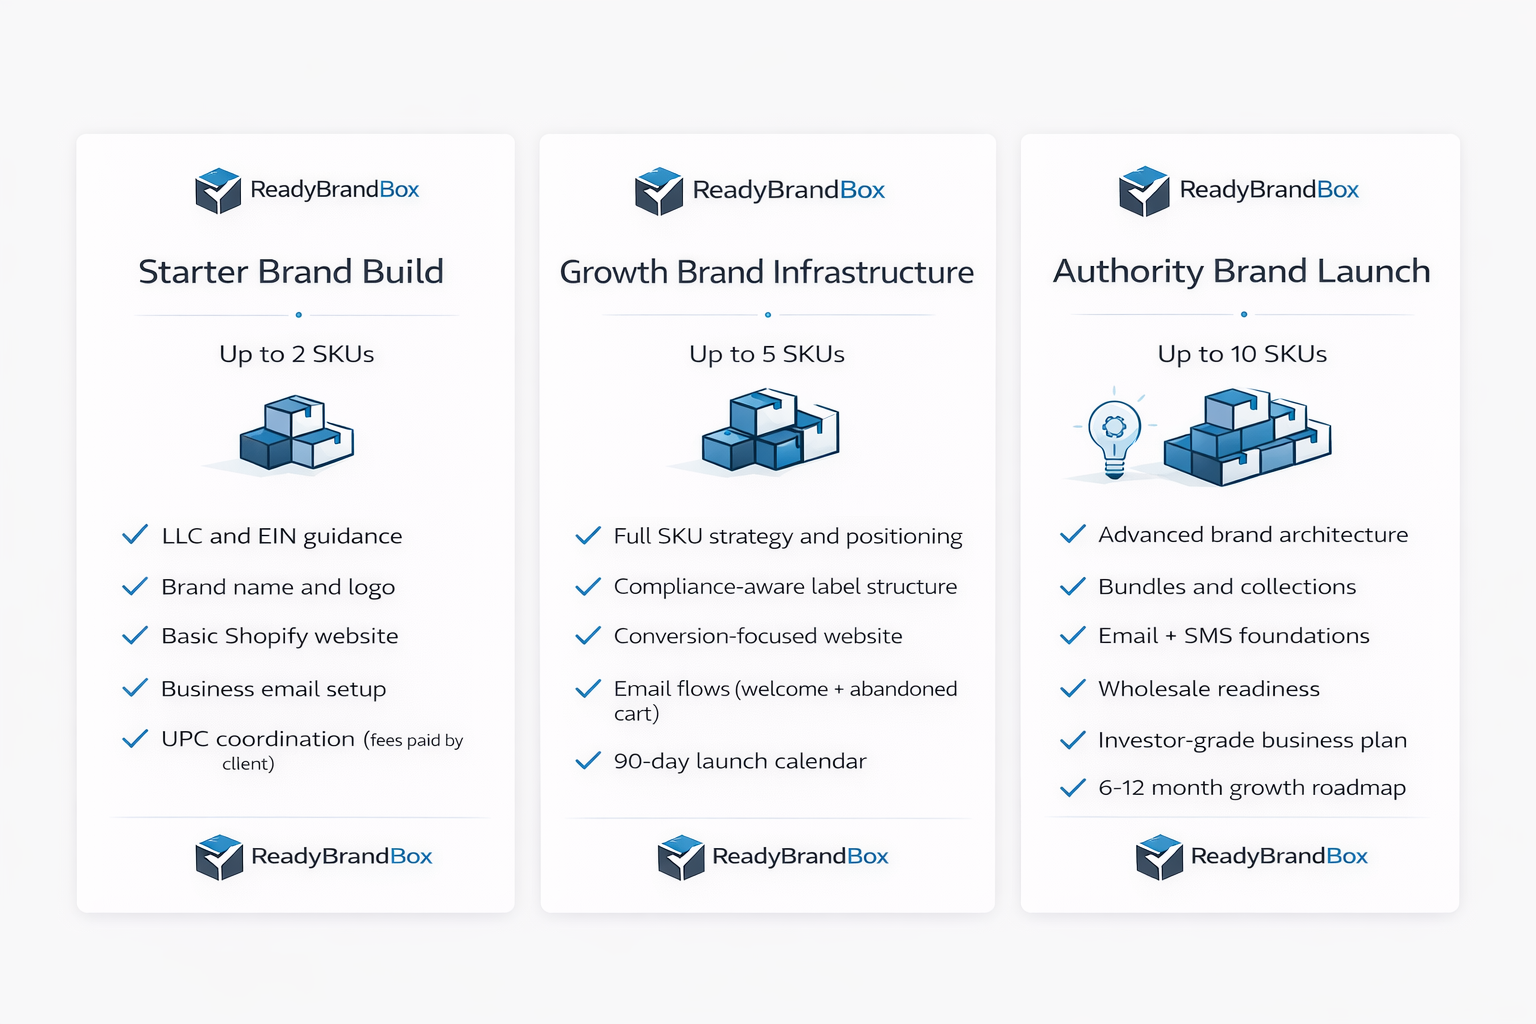Select the Growth Brand Infrastructure heading
The width and height of the screenshot is (1536, 1024).
(x=767, y=272)
